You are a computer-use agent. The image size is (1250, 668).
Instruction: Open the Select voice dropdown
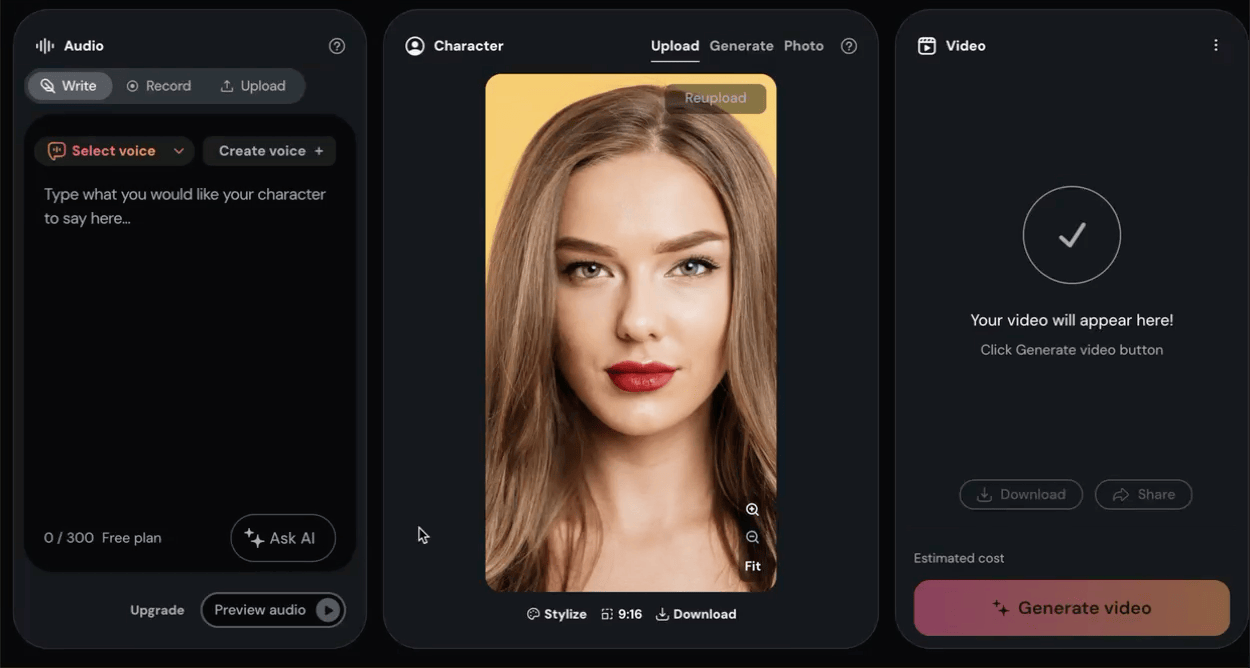115,151
